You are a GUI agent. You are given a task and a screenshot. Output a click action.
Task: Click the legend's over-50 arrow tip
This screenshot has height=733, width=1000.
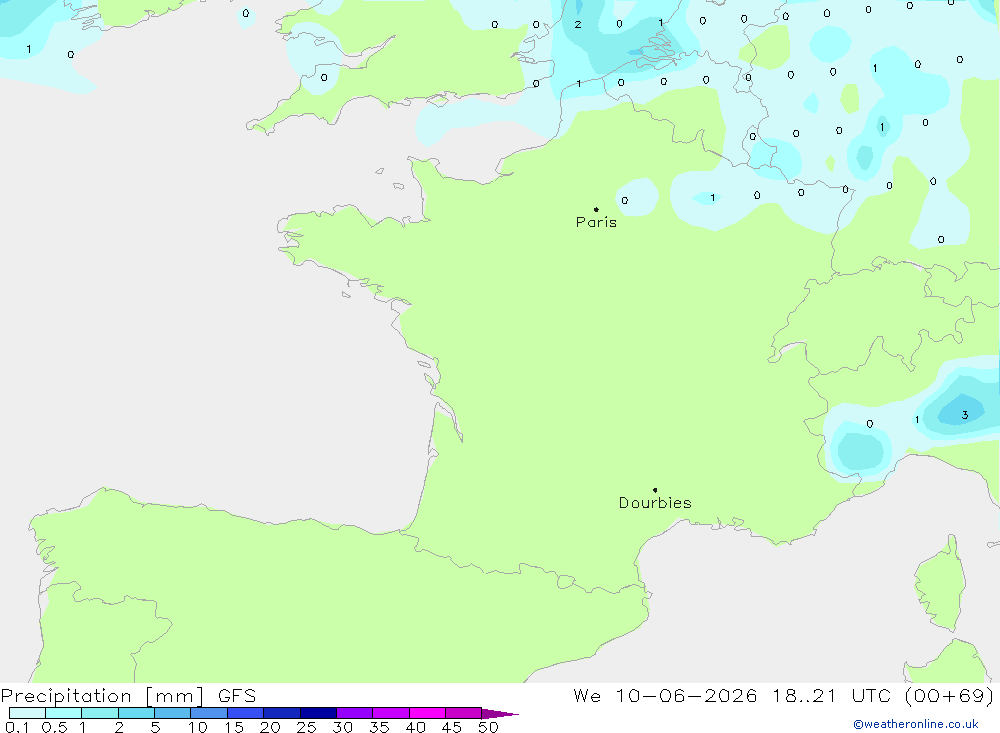coord(500,713)
